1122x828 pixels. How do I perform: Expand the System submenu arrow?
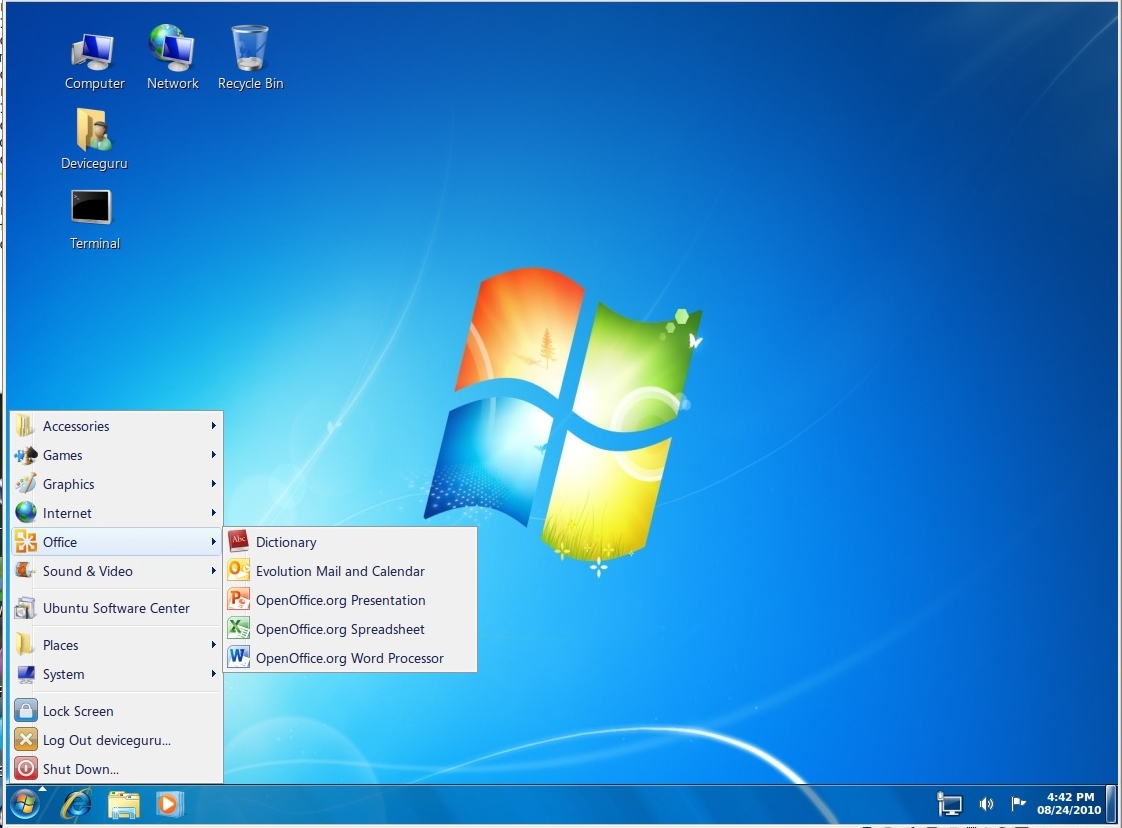pos(213,673)
